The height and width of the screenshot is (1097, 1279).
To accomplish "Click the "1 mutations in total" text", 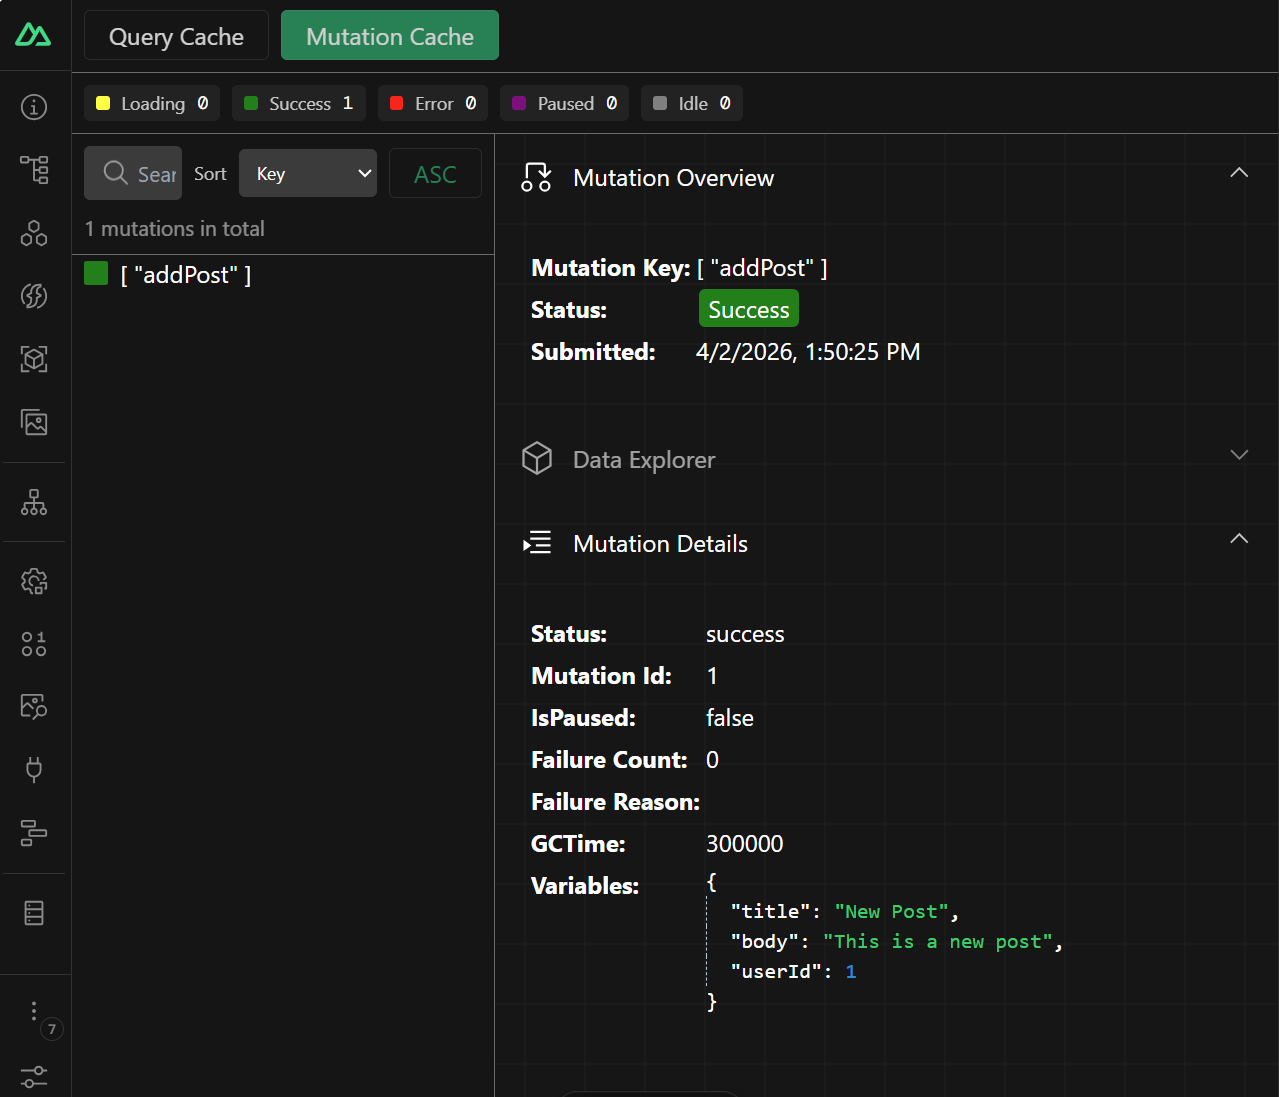I will click(175, 229).
